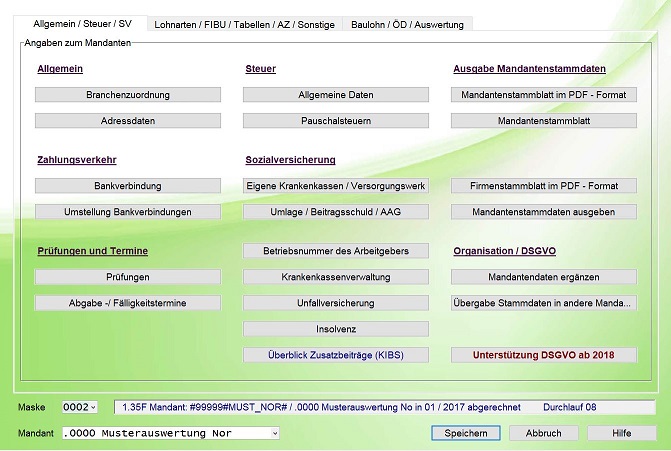The width and height of the screenshot is (671, 451).
Task: Open Pauschalsteuern under Steuer
Action: click(336, 121)
